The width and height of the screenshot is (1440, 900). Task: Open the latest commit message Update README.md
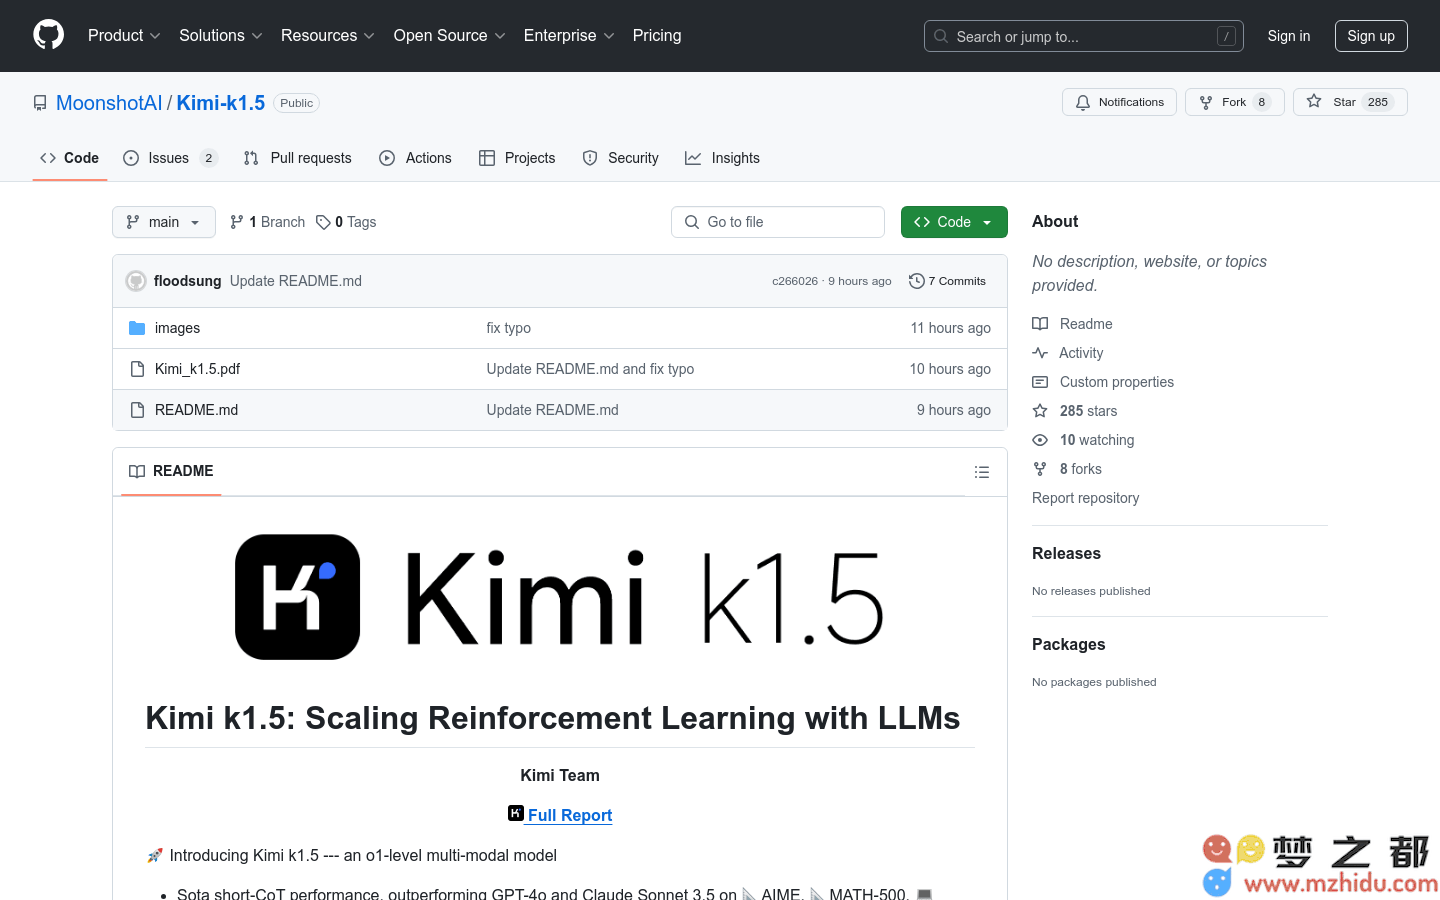296,281
